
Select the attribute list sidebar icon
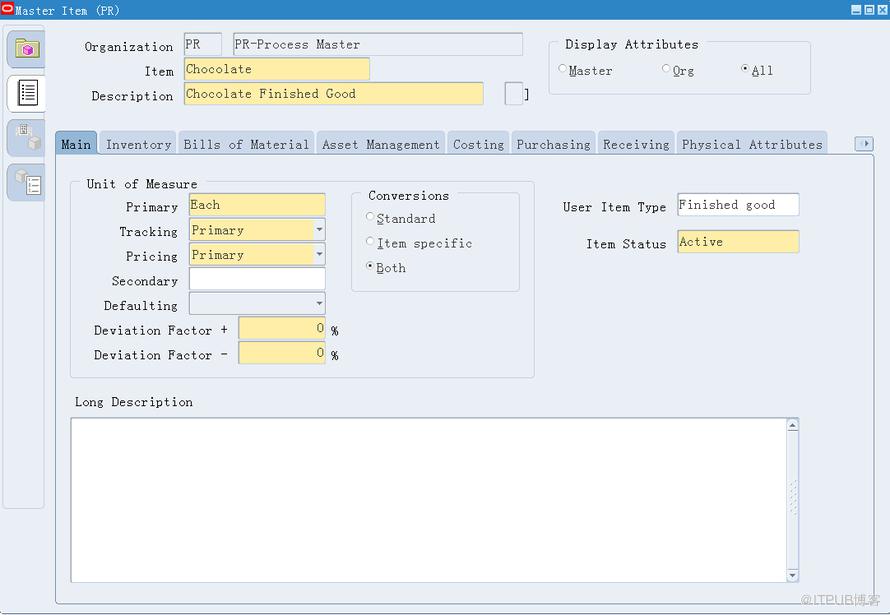27,93
